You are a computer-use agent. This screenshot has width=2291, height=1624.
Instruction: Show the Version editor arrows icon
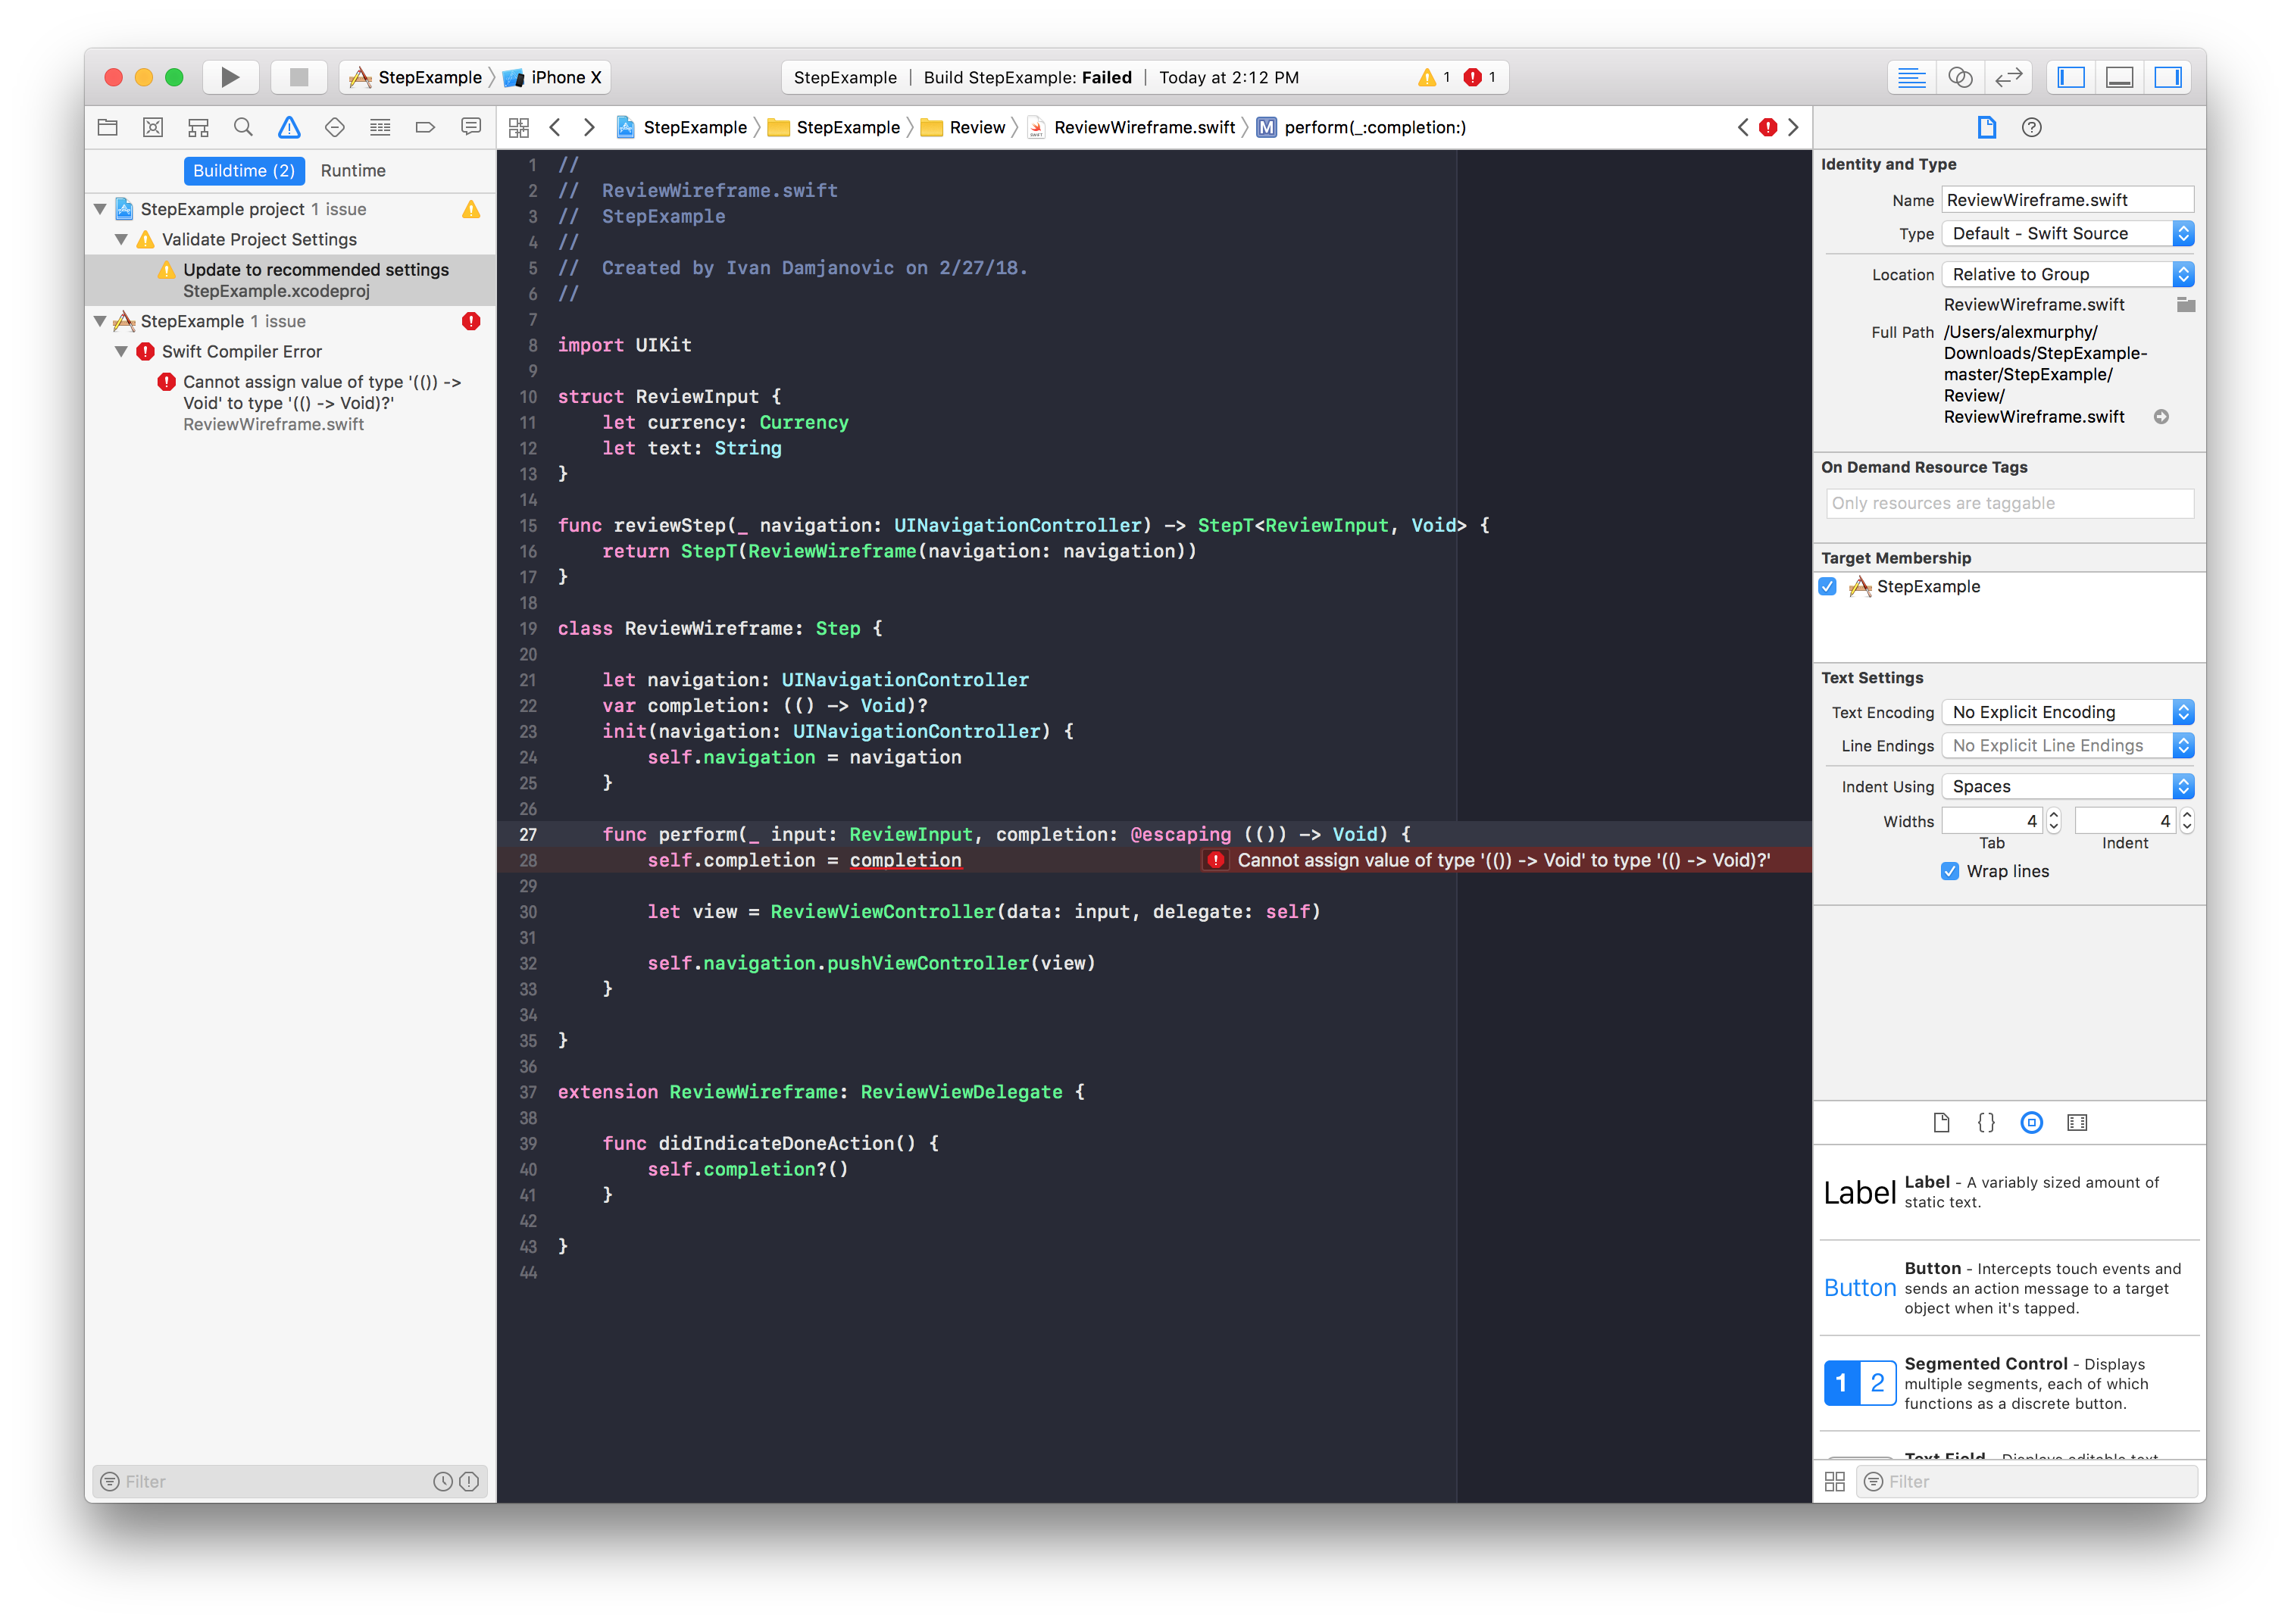[x=2008, y=77]
